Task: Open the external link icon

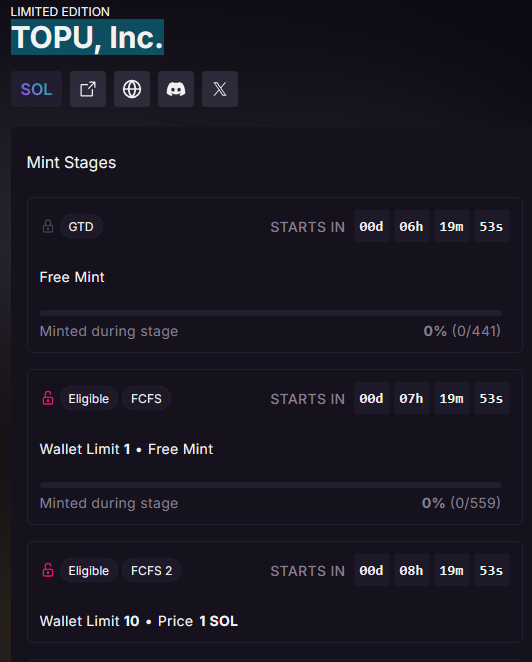Action: click(x=88, y=89)
